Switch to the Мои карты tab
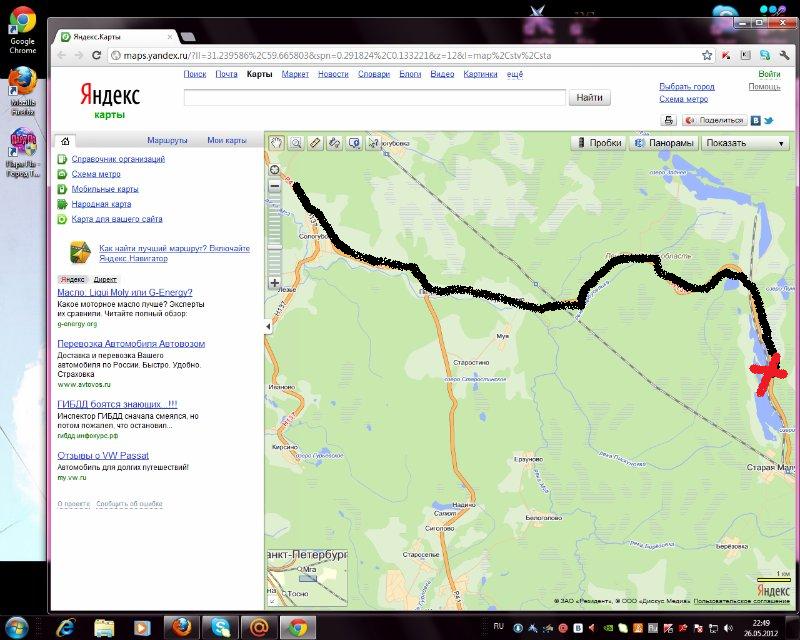Viewport: 800px width, 640px height. click(227, 140)
